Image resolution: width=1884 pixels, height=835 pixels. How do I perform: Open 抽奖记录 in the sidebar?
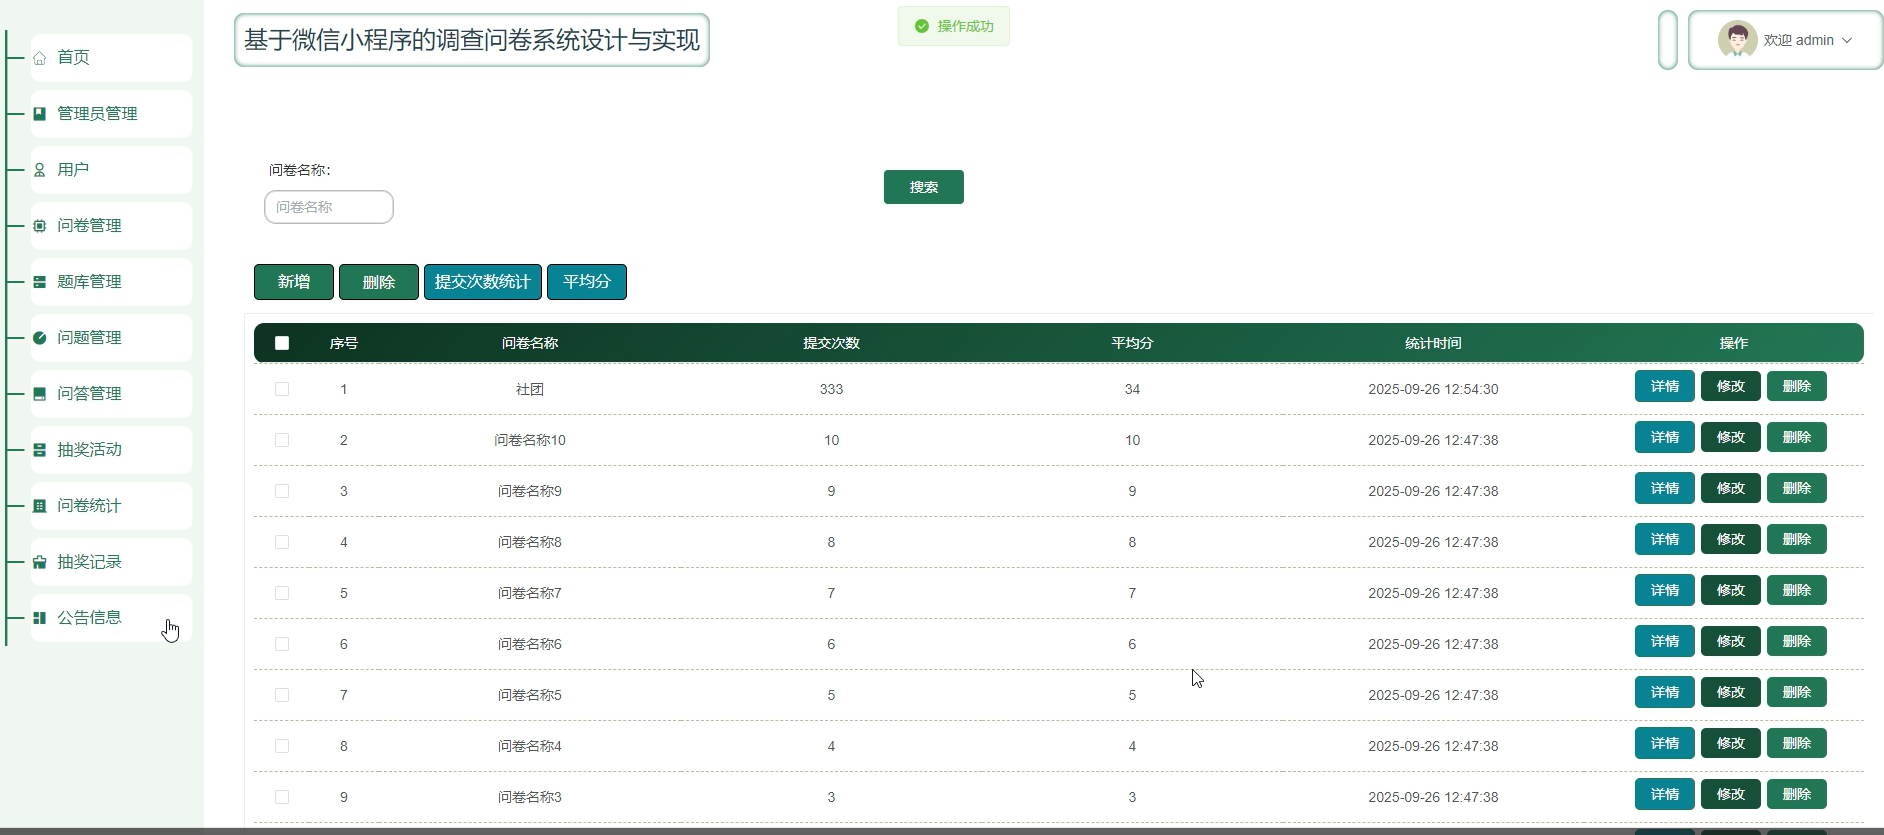coord(111,562)
